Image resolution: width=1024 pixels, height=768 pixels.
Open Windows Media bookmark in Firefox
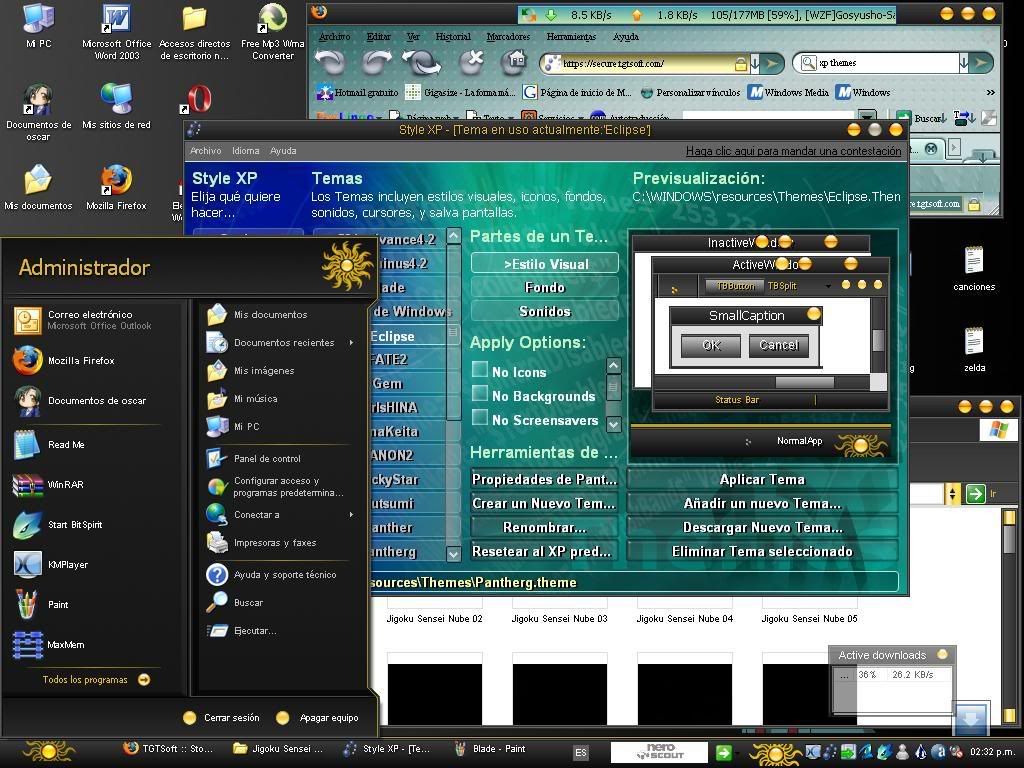789,93
